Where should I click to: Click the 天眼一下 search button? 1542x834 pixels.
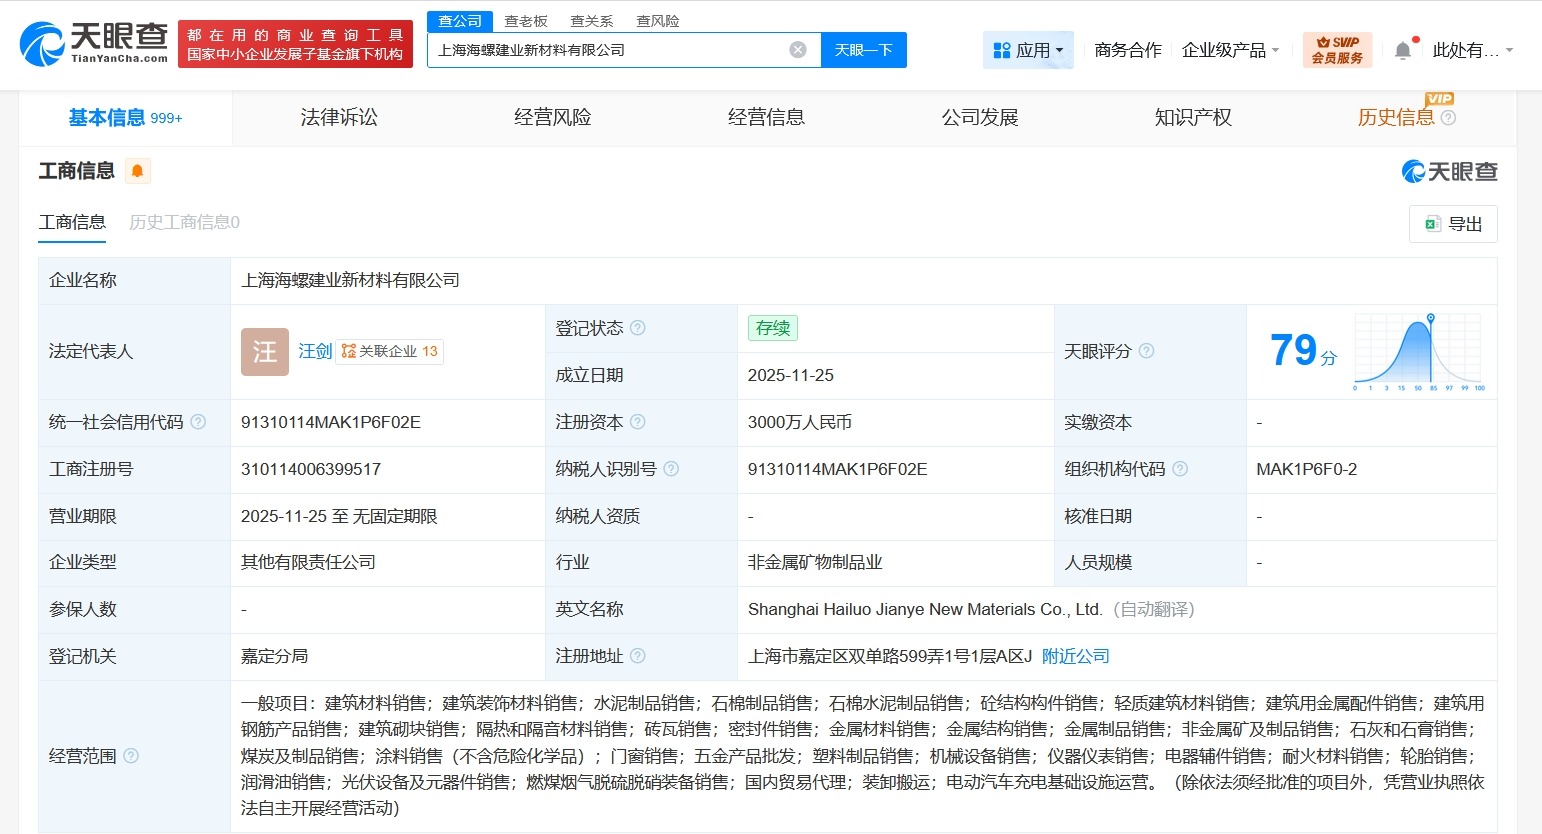coord(864,49)
